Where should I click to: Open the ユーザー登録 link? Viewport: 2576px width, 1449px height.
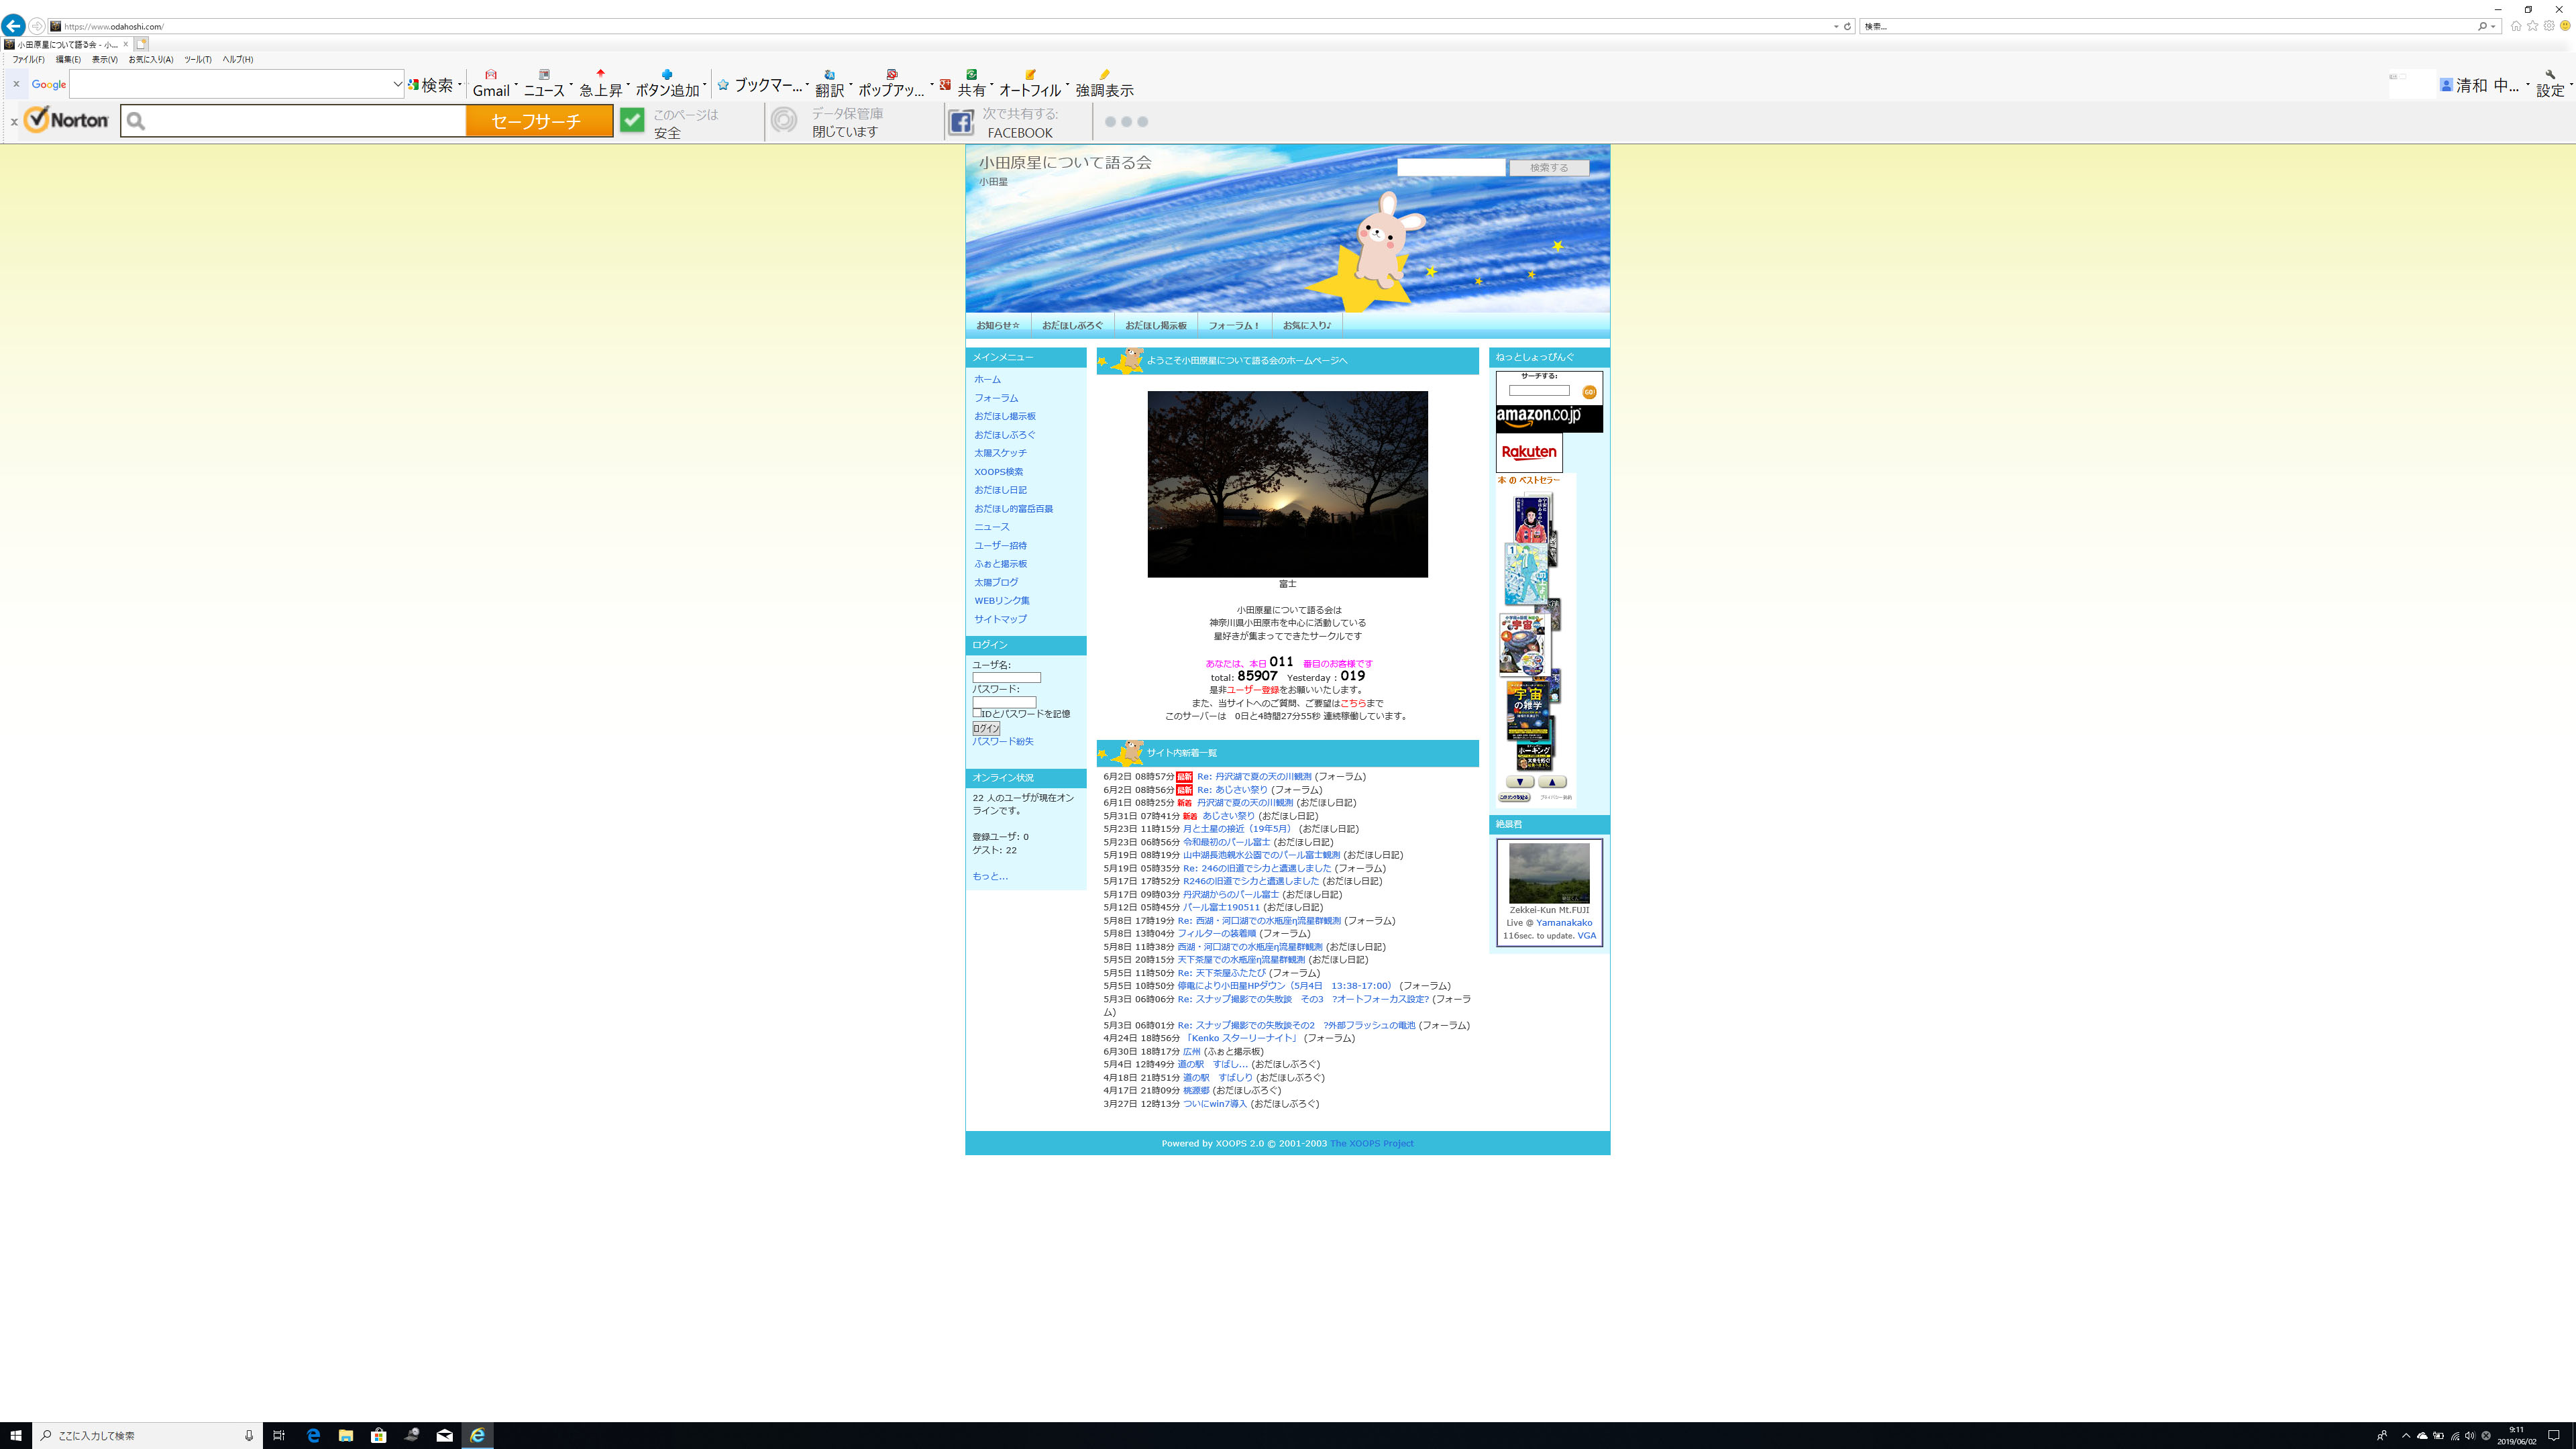tap(1253, 690)
